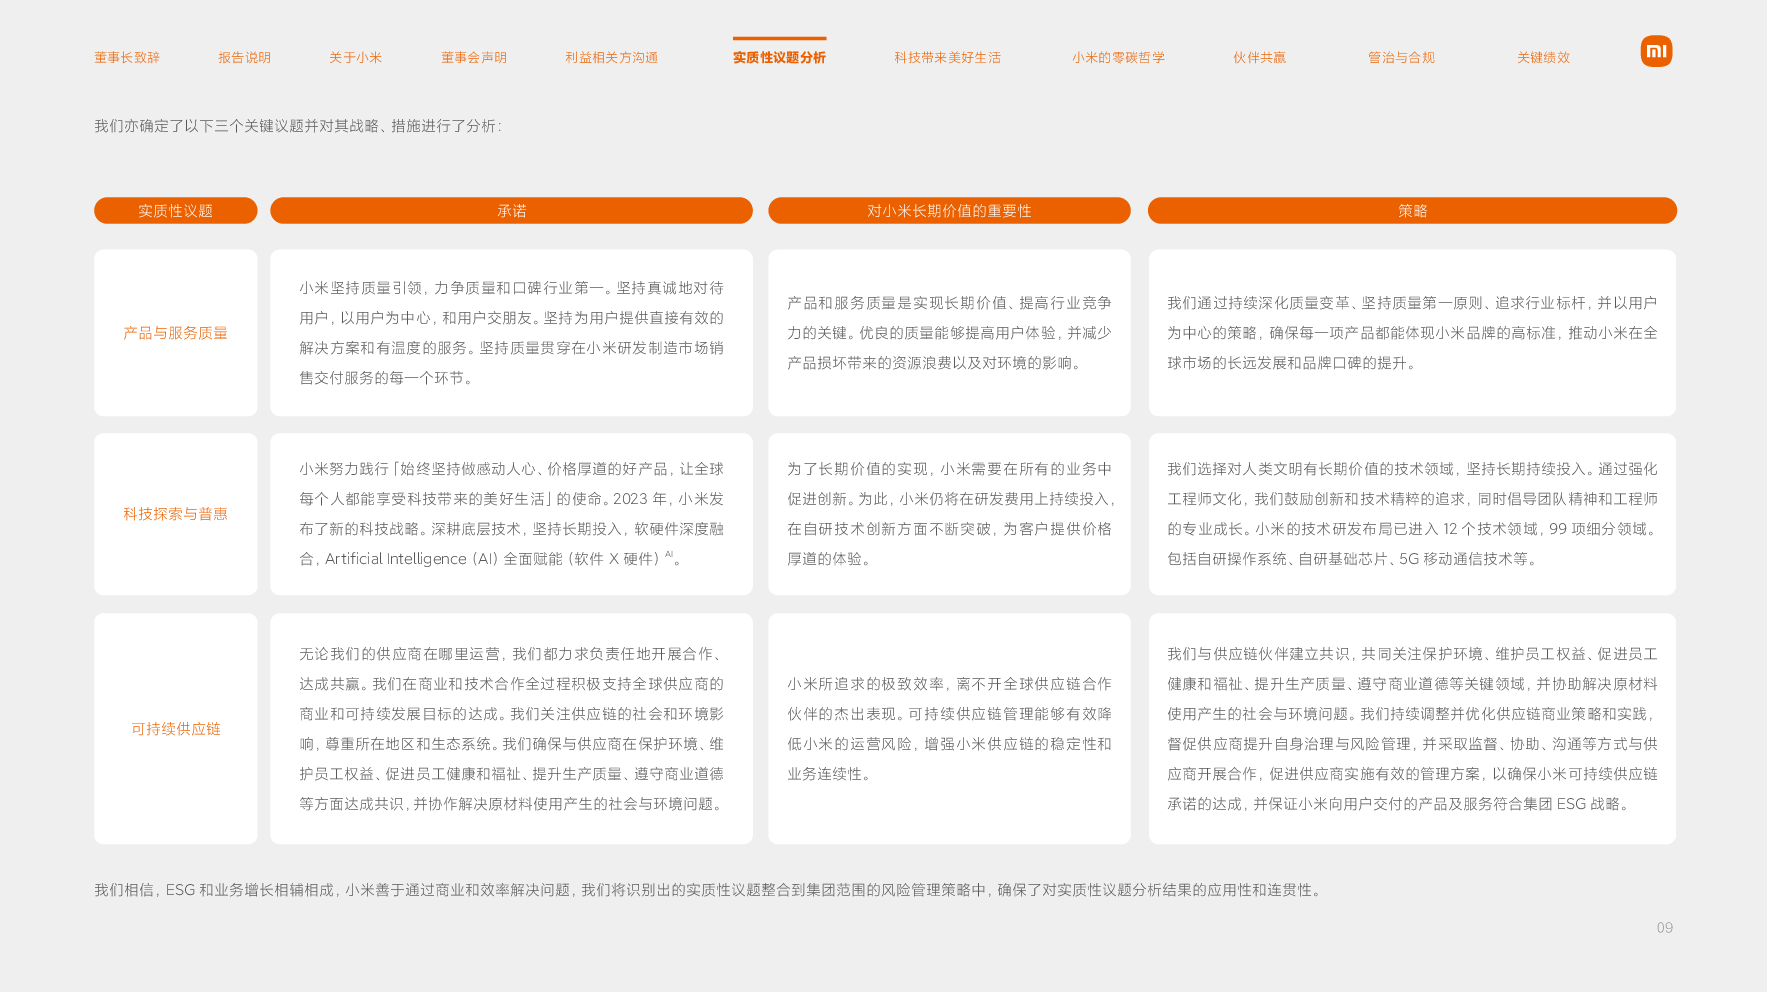Select the 产品与服务质量 topic cell

tap(176, 333)
